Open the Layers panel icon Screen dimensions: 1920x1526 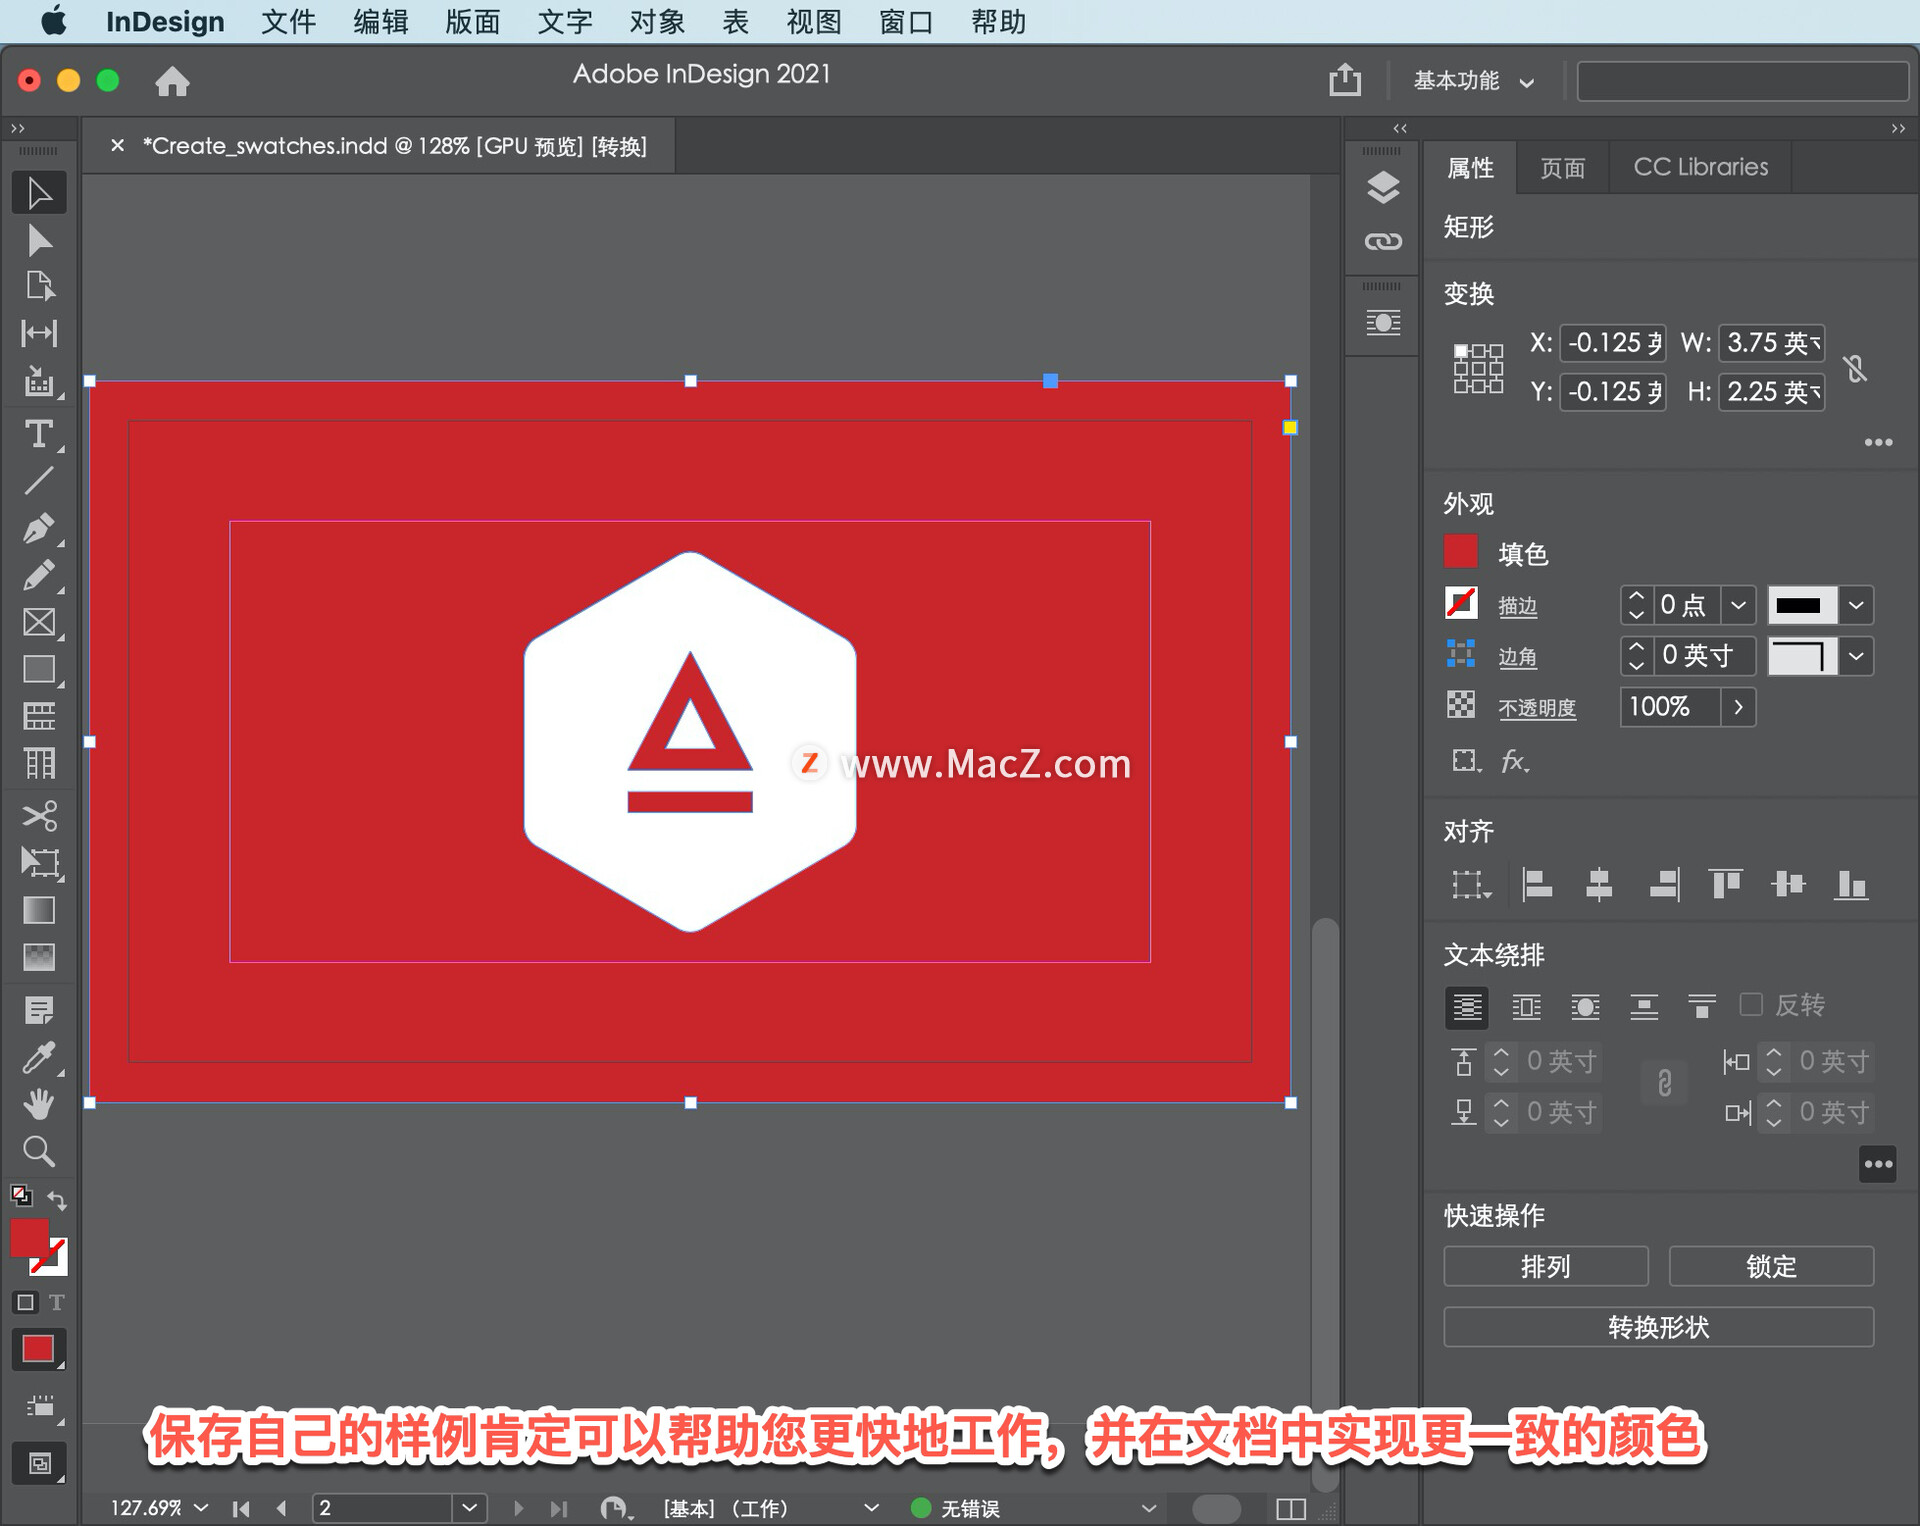point(1383,187)
